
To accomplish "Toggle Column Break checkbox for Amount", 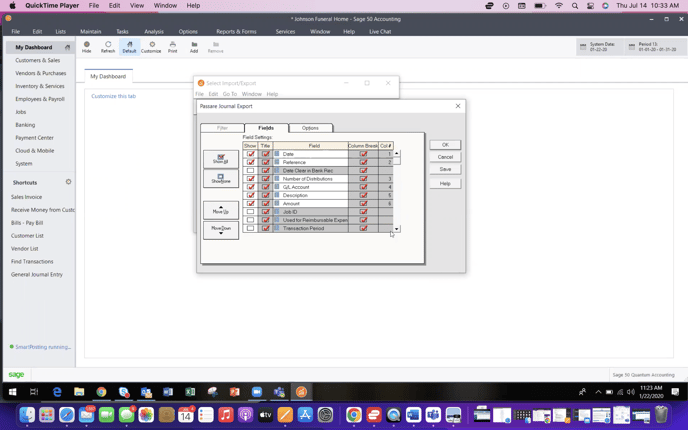I will 363,203.
